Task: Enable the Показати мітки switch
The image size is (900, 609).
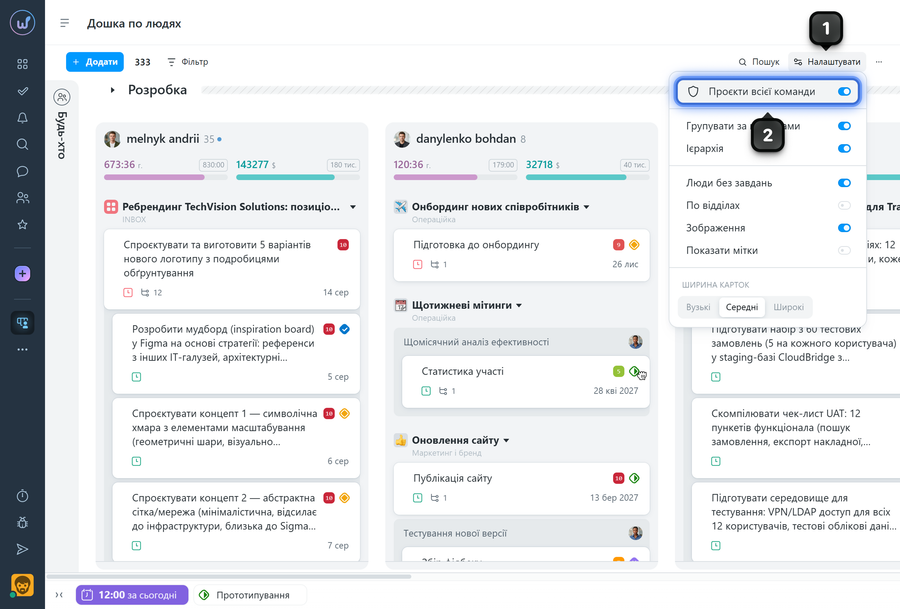Action: coord(844,250)
